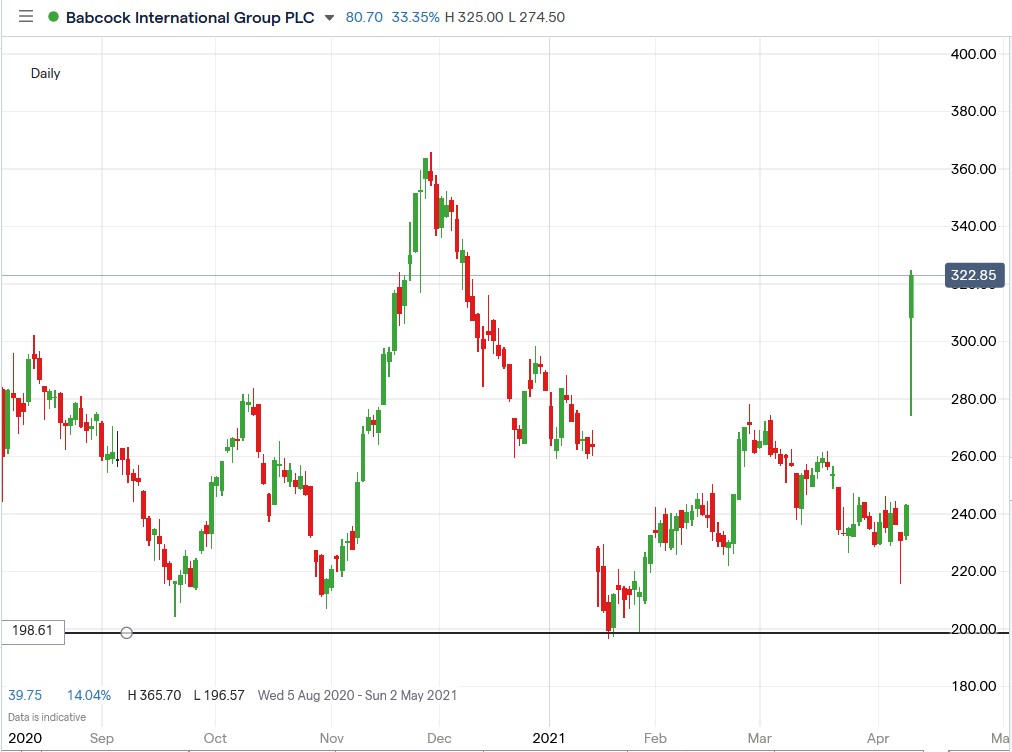Click the 198.61 price level label
Screen dimensions: 1012x752
[x=30, y=630]
